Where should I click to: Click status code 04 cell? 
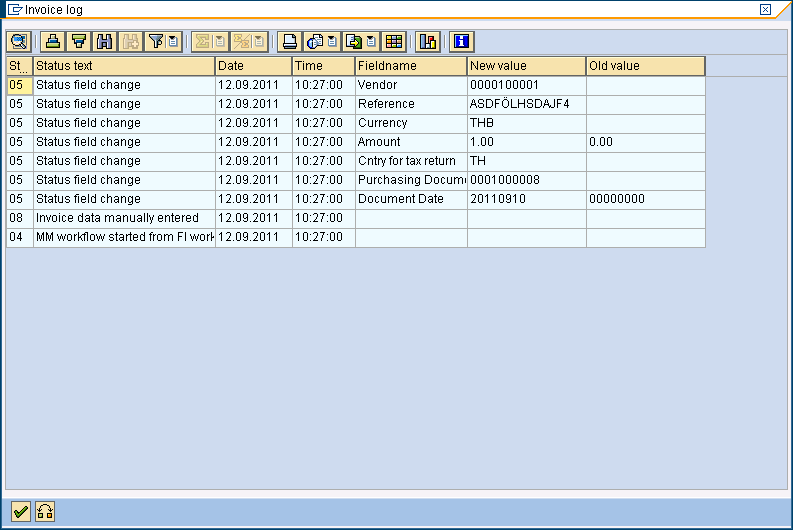click(x=20, y=237)
